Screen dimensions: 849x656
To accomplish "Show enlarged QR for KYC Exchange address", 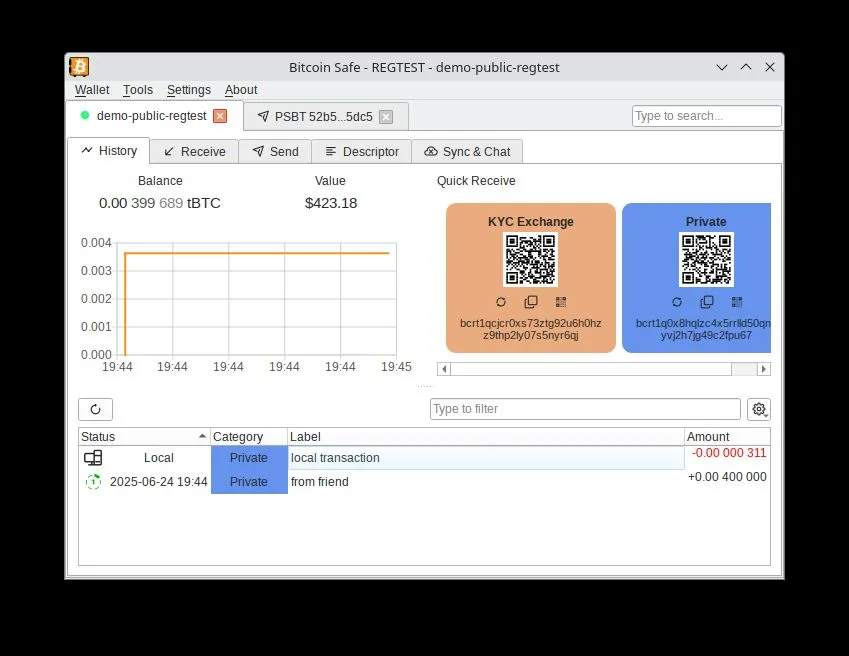I will 561,302.
